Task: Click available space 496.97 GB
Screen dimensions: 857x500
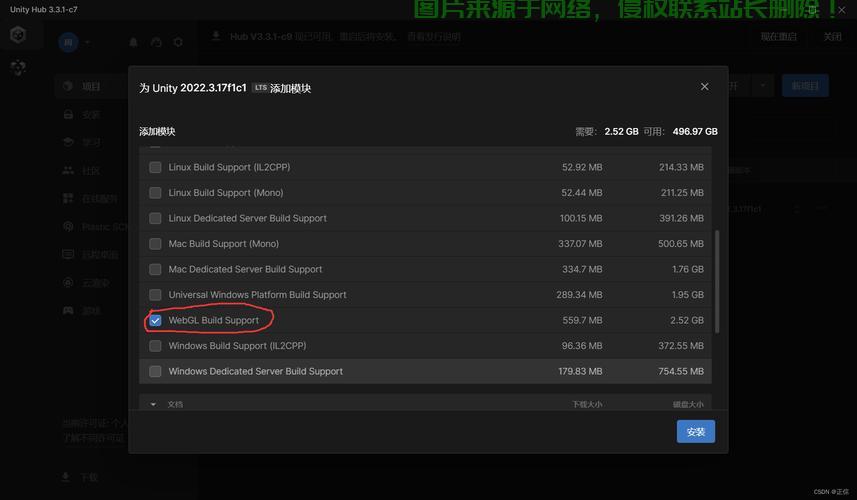Action: coord(695,131)
